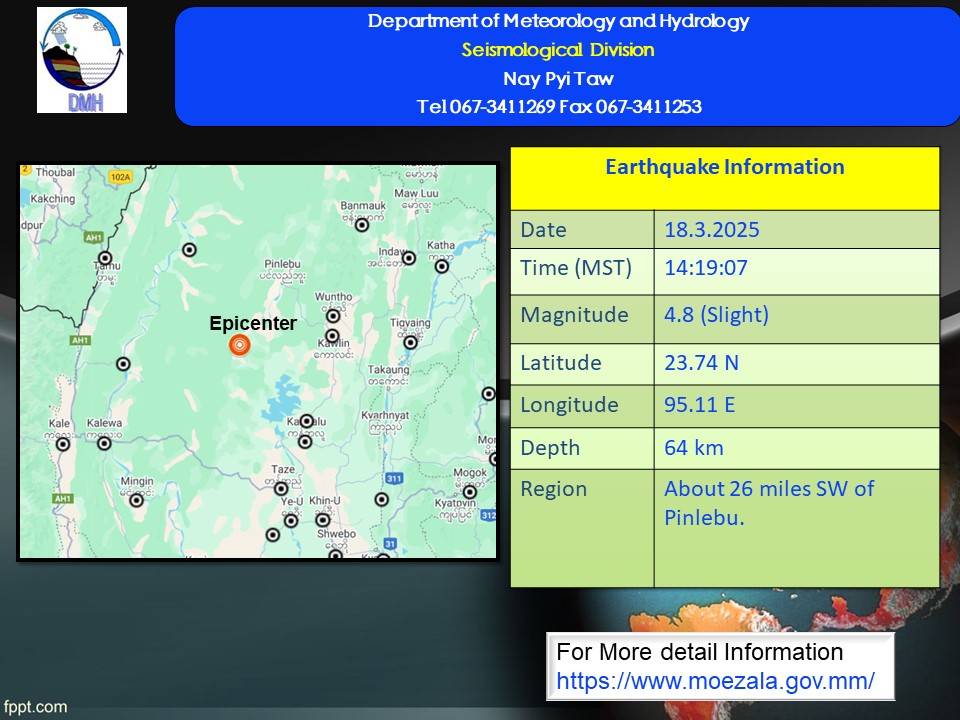This screenshot has height=720, width=960.
Task: Click the Indaw town marker
Action: pos(409,258)
